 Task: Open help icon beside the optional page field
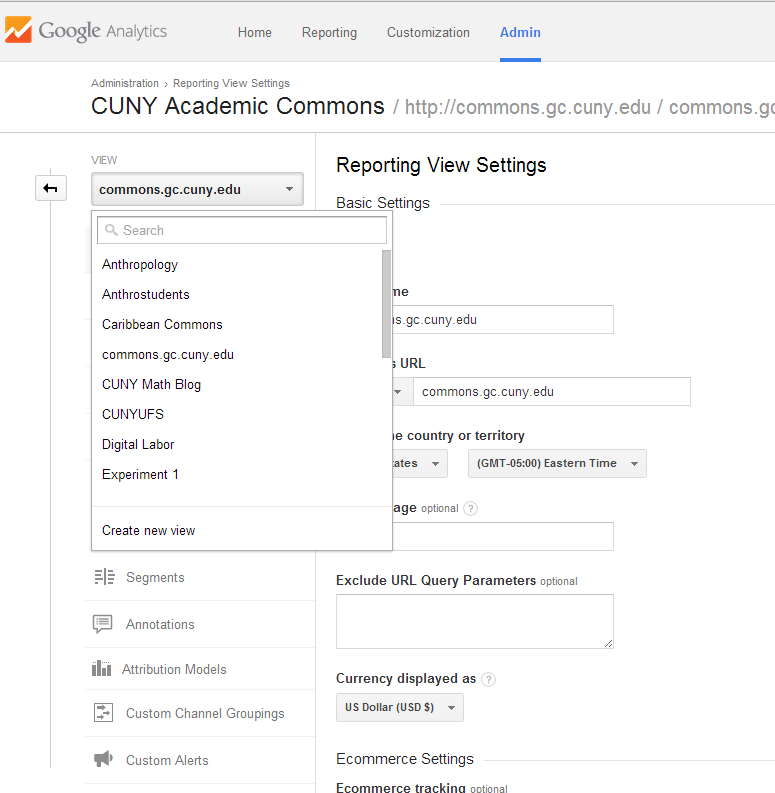[470, 508]
